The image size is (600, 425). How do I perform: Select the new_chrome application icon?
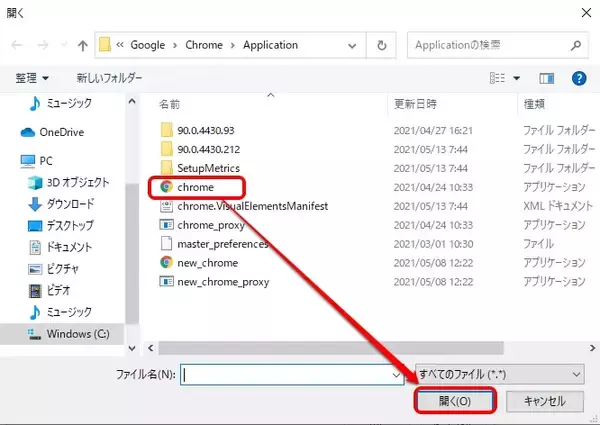(x=166, y=262)
